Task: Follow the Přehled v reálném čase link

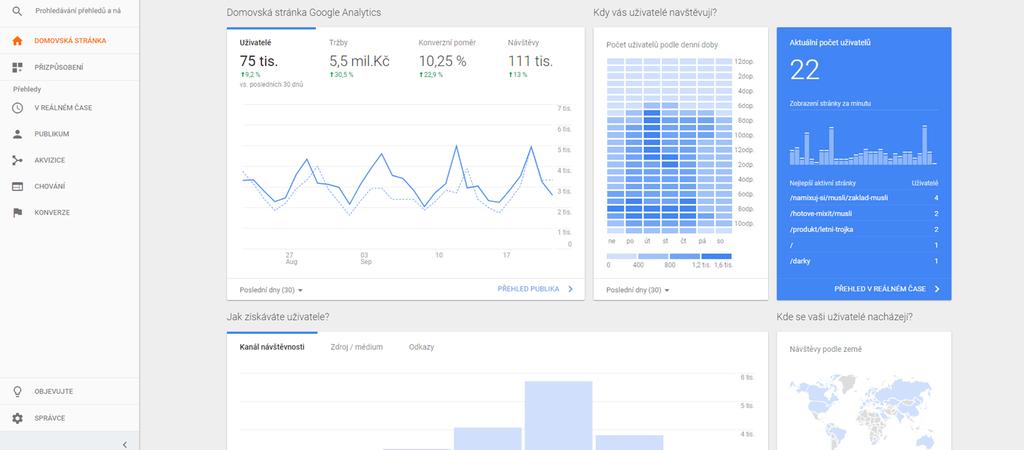Action: (880, 289)
